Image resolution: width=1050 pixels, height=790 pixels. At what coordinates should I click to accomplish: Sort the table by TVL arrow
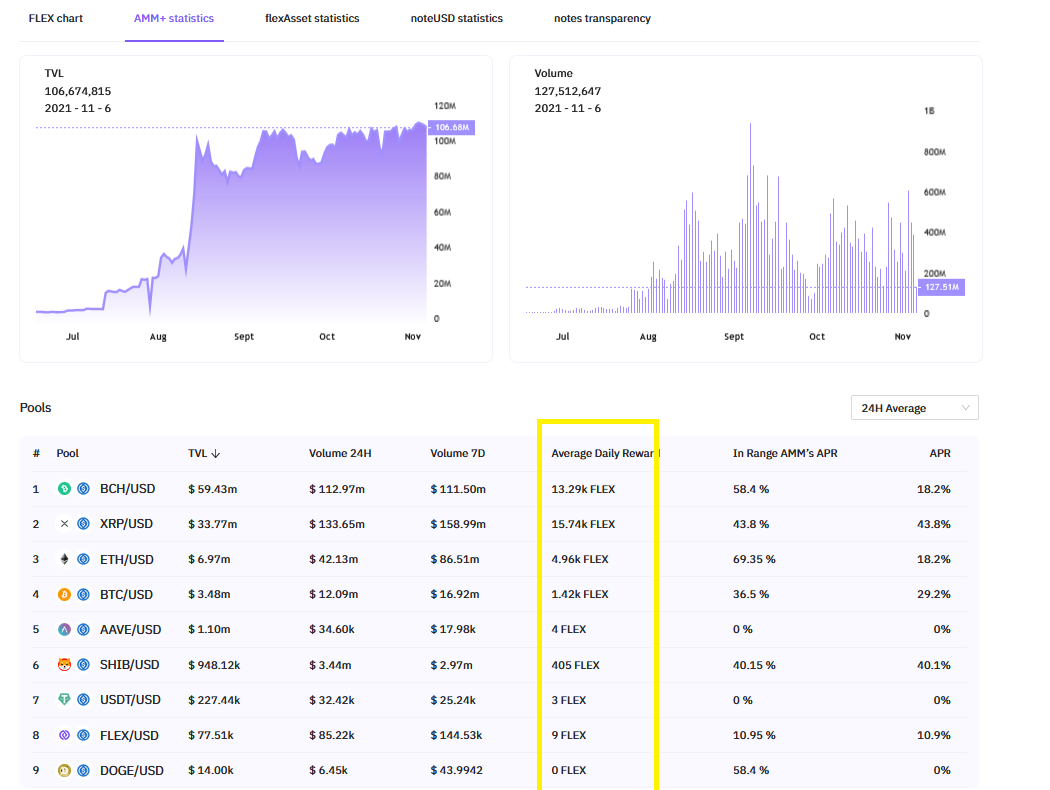[x=216, y=454]
